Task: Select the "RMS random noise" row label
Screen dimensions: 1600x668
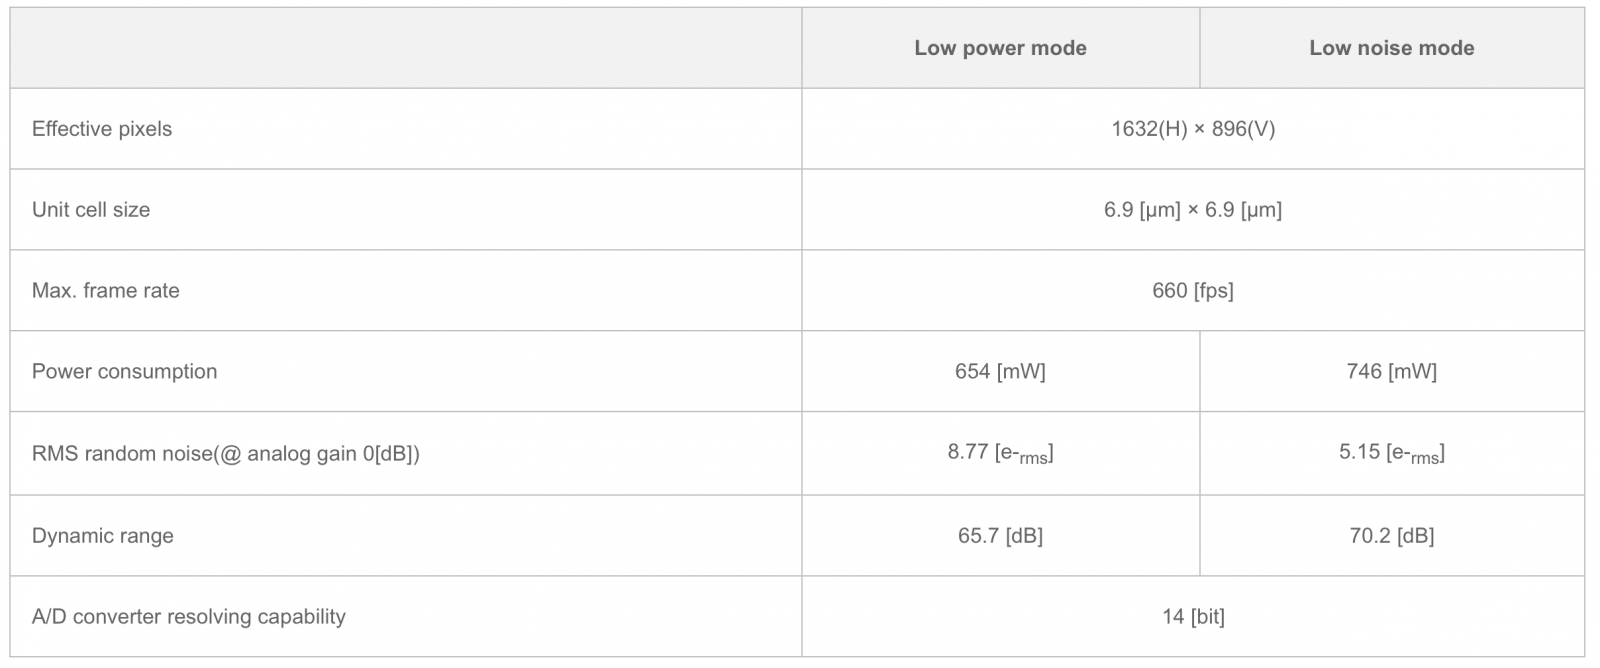Action: pyautogui.click(x=225, y=454)
